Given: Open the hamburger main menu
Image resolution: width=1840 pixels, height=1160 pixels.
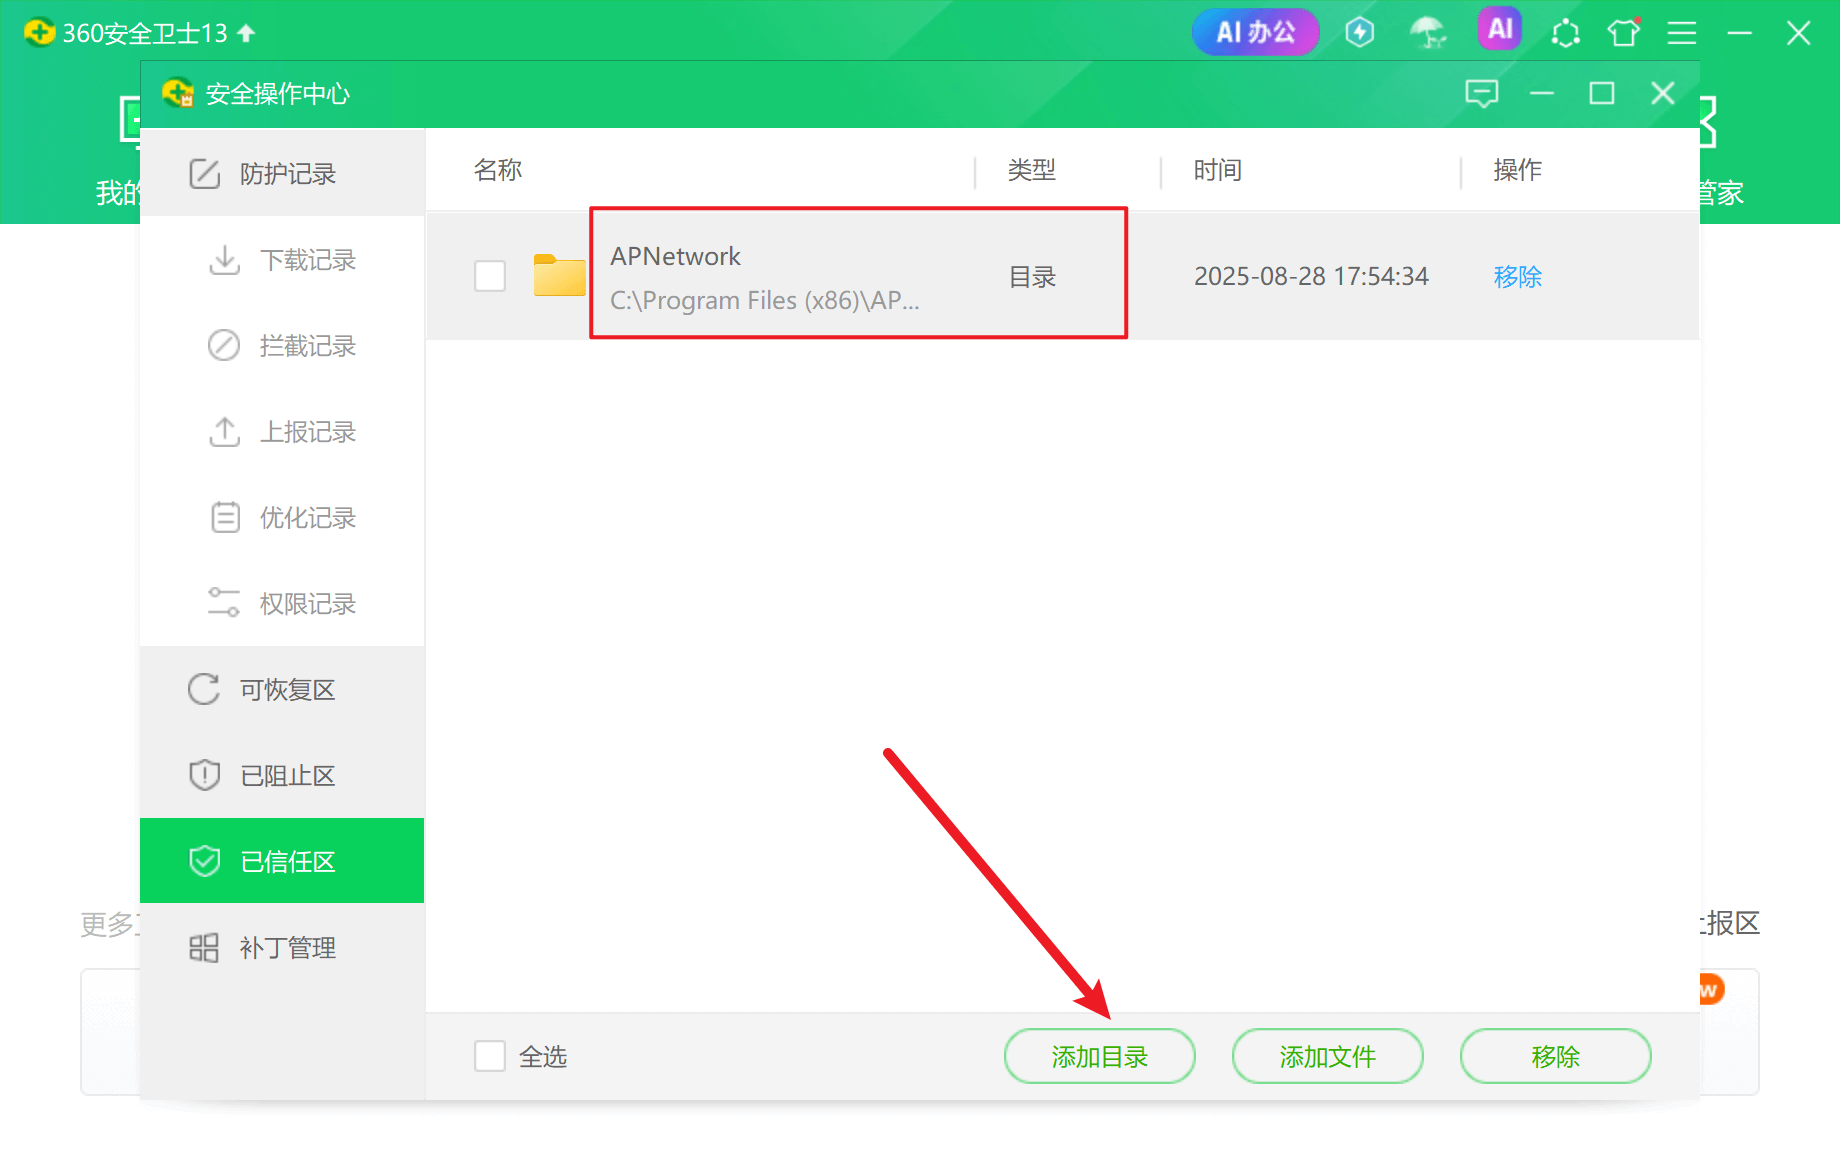Looking at the screenshot, I should (1681, 32).
